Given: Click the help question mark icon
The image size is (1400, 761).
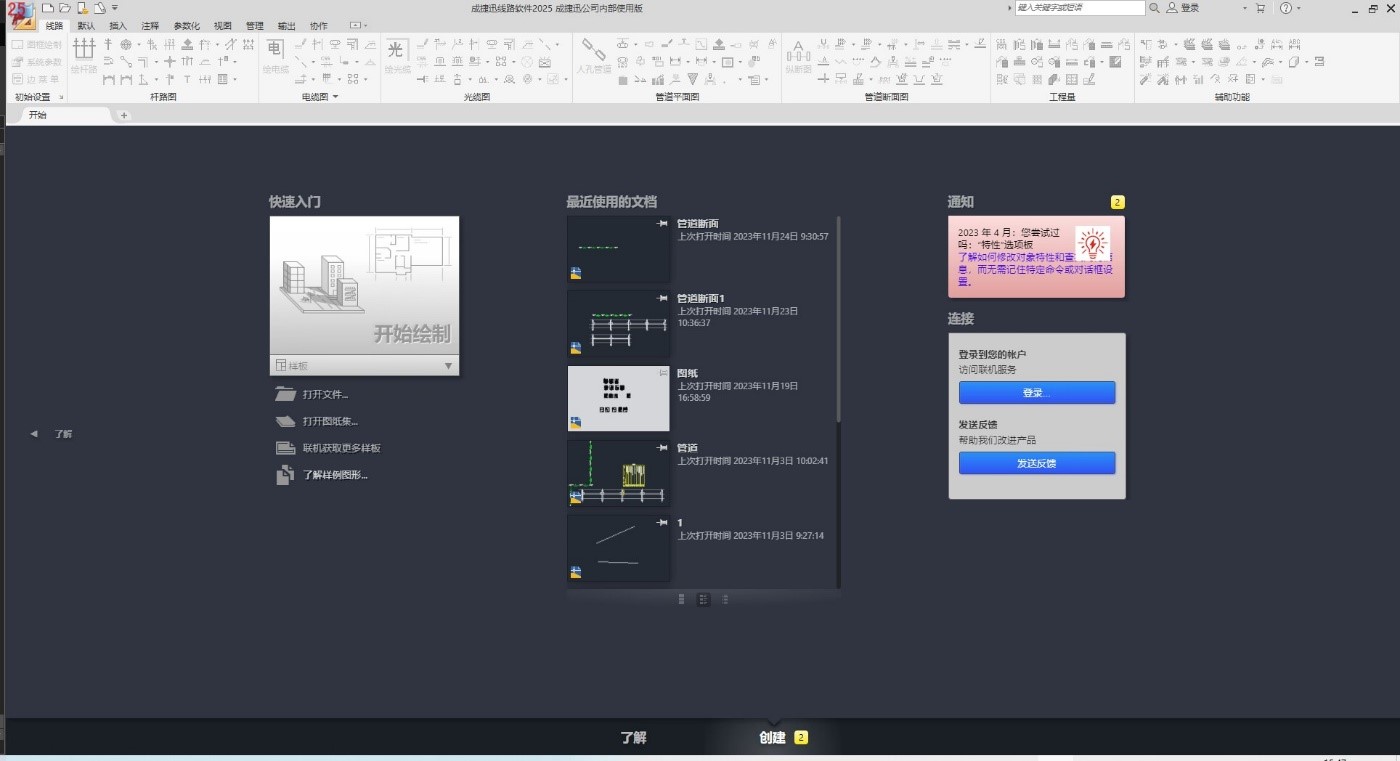Looking at the screenshot, I should pos(1285,8).
